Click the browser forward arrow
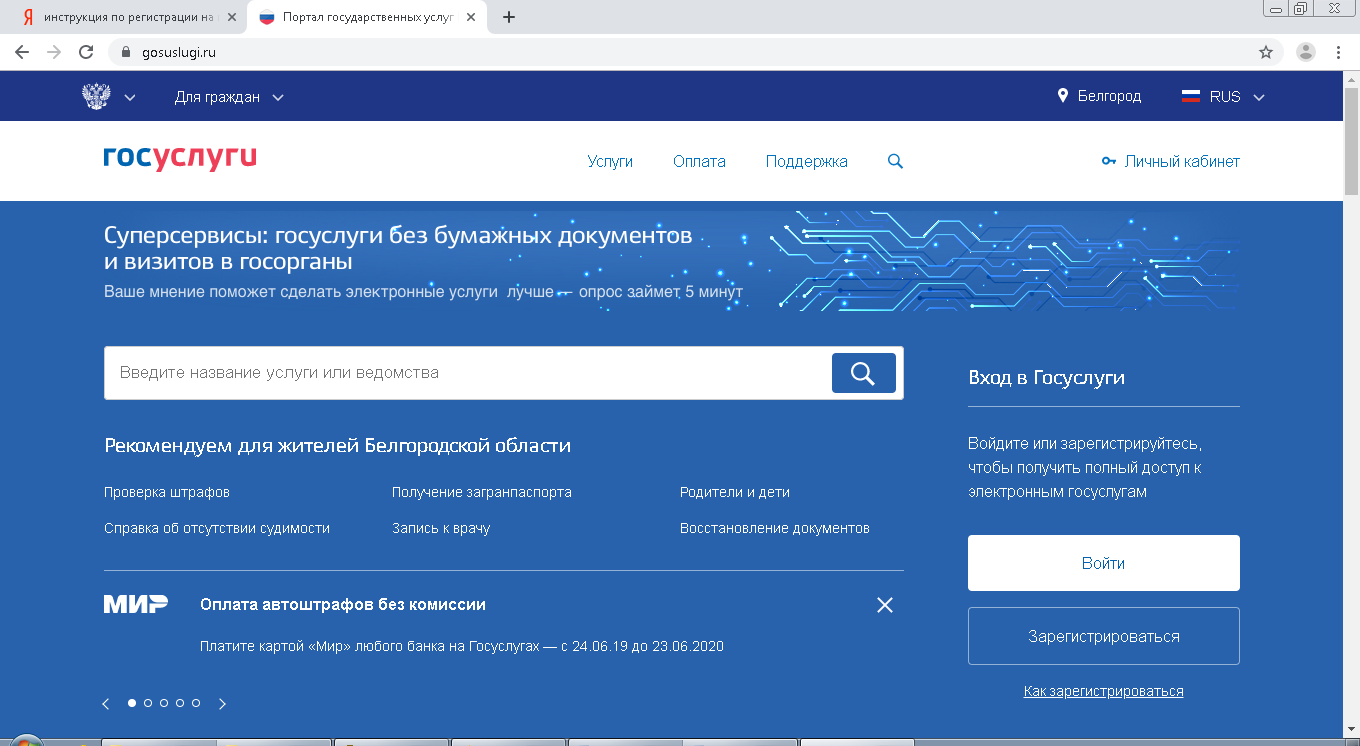The image size is (1360, 746). point(54,52)
